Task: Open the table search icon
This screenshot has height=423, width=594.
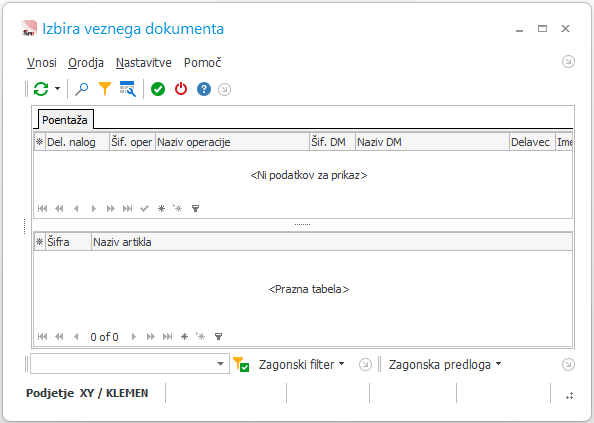Action: click(128, 89)
